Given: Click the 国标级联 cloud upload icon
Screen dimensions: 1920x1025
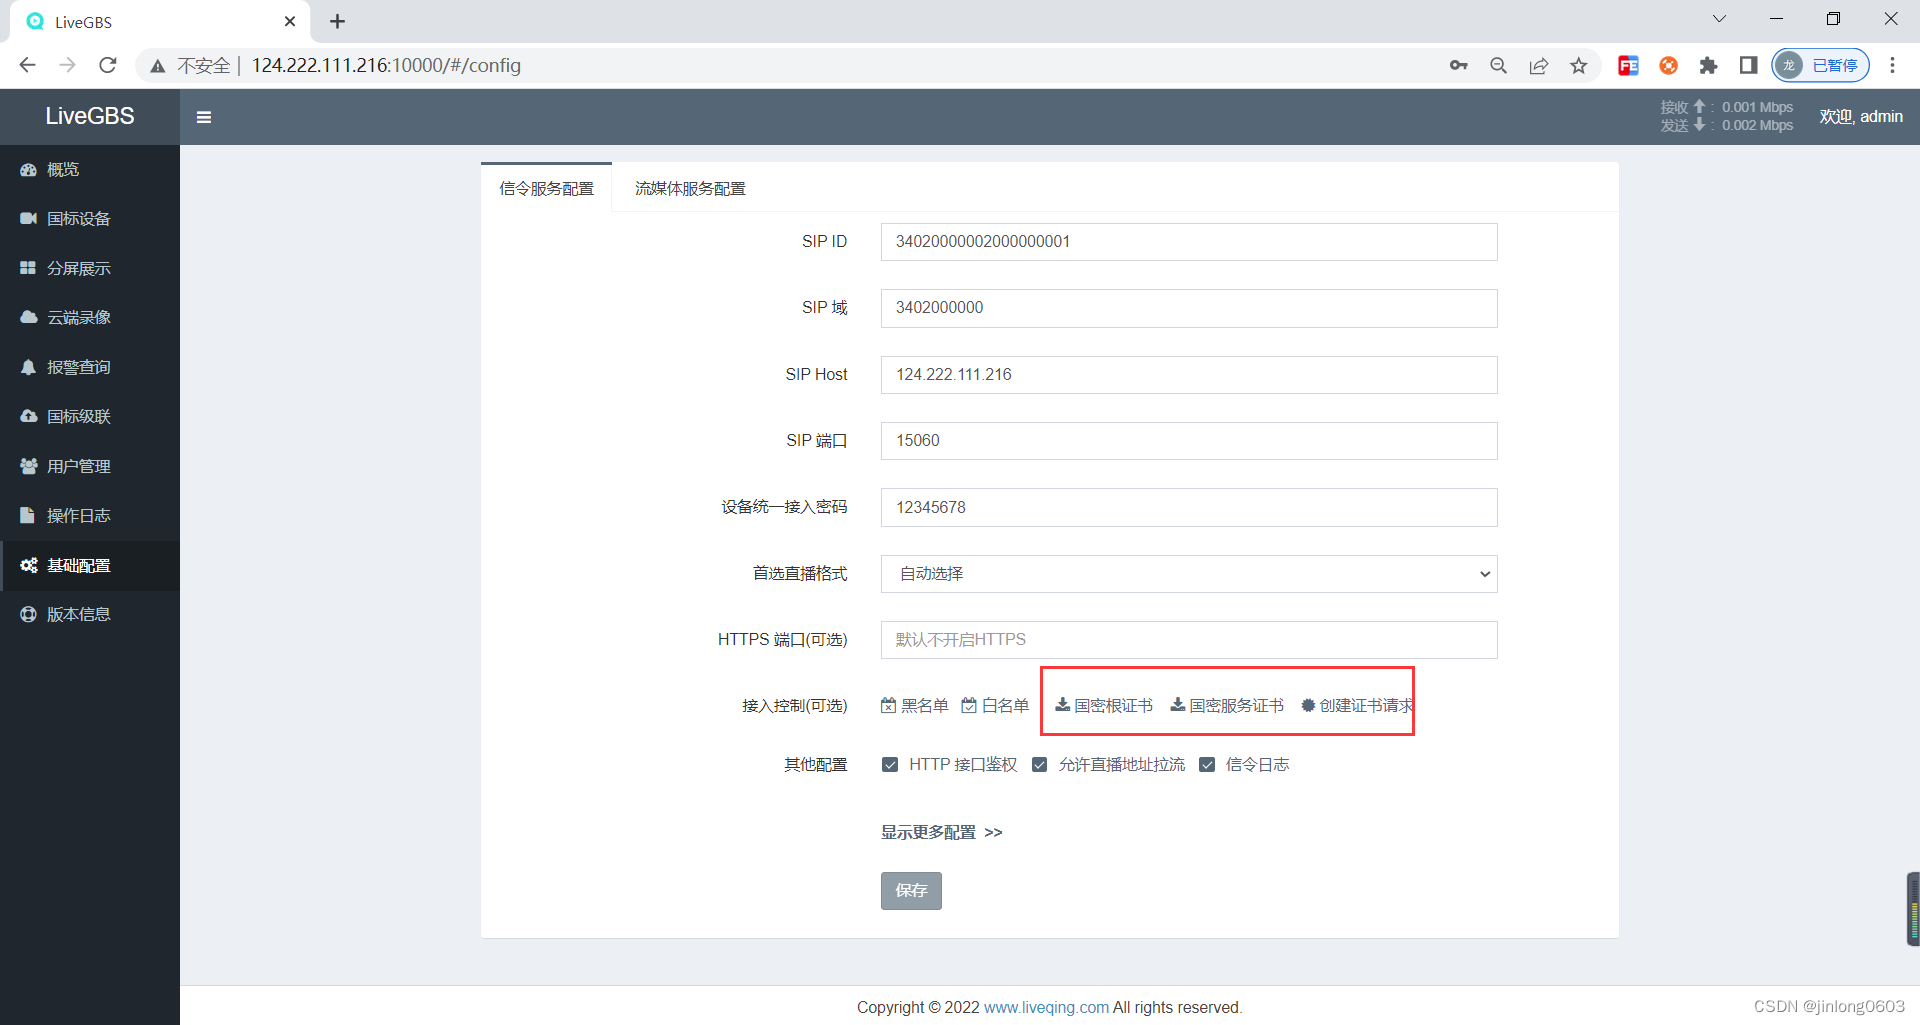Looking at the screenshot, I should 28,417.
